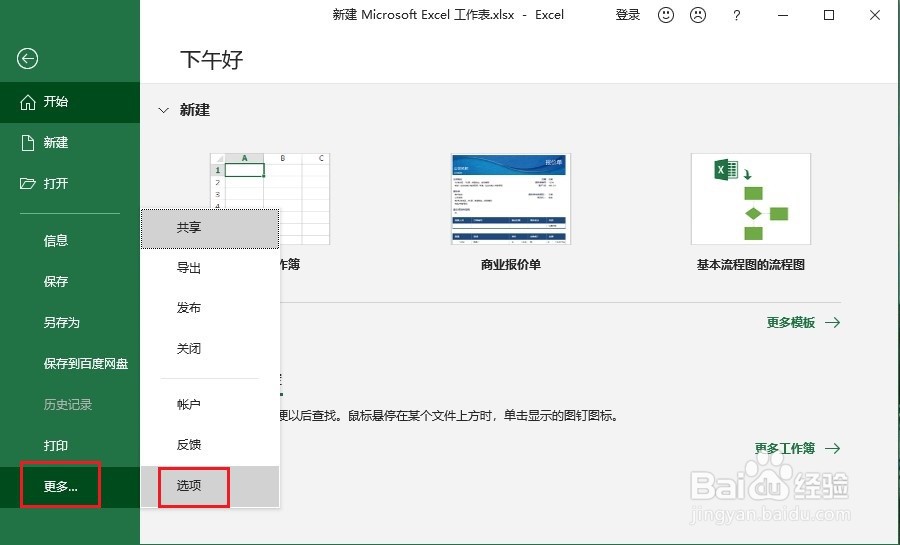Minimize the Excel window

click(x=783, y=15)
